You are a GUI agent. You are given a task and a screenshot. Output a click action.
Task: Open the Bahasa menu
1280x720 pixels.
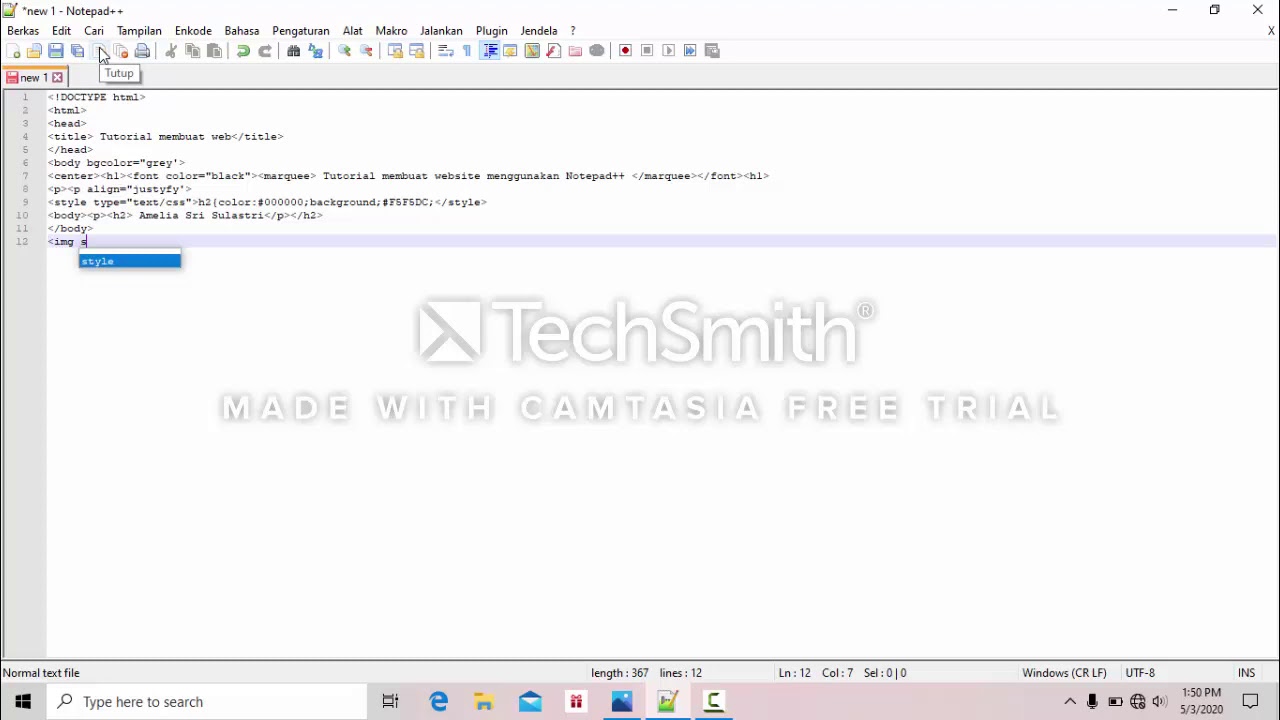point(242,31)
